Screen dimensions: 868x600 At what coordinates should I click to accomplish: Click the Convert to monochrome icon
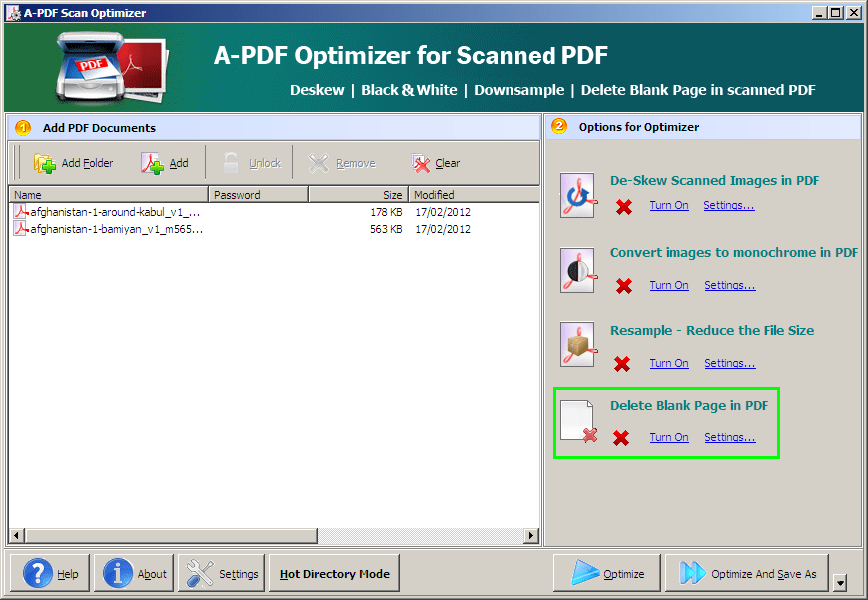(578, 270)
